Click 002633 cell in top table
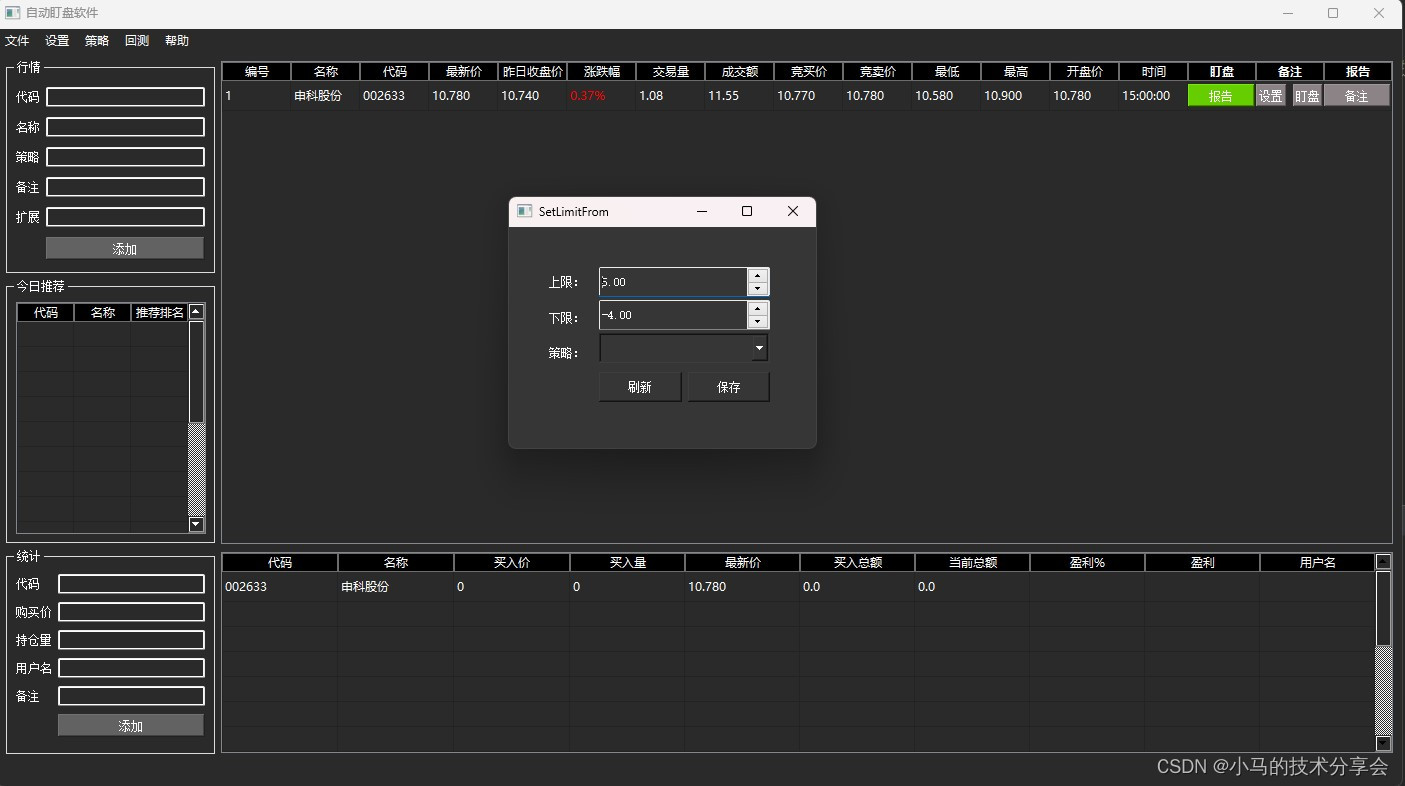This screenshot has width=1405, height=786. click(x=395, y=96)
